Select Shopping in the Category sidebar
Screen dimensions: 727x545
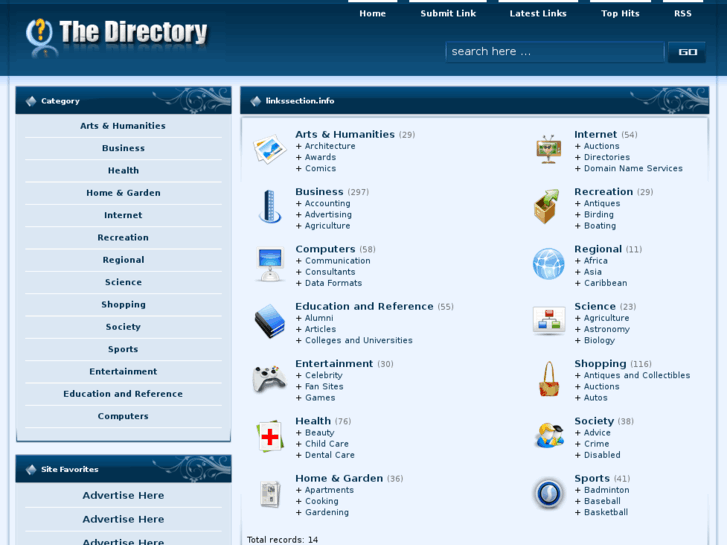click(123, 304)
